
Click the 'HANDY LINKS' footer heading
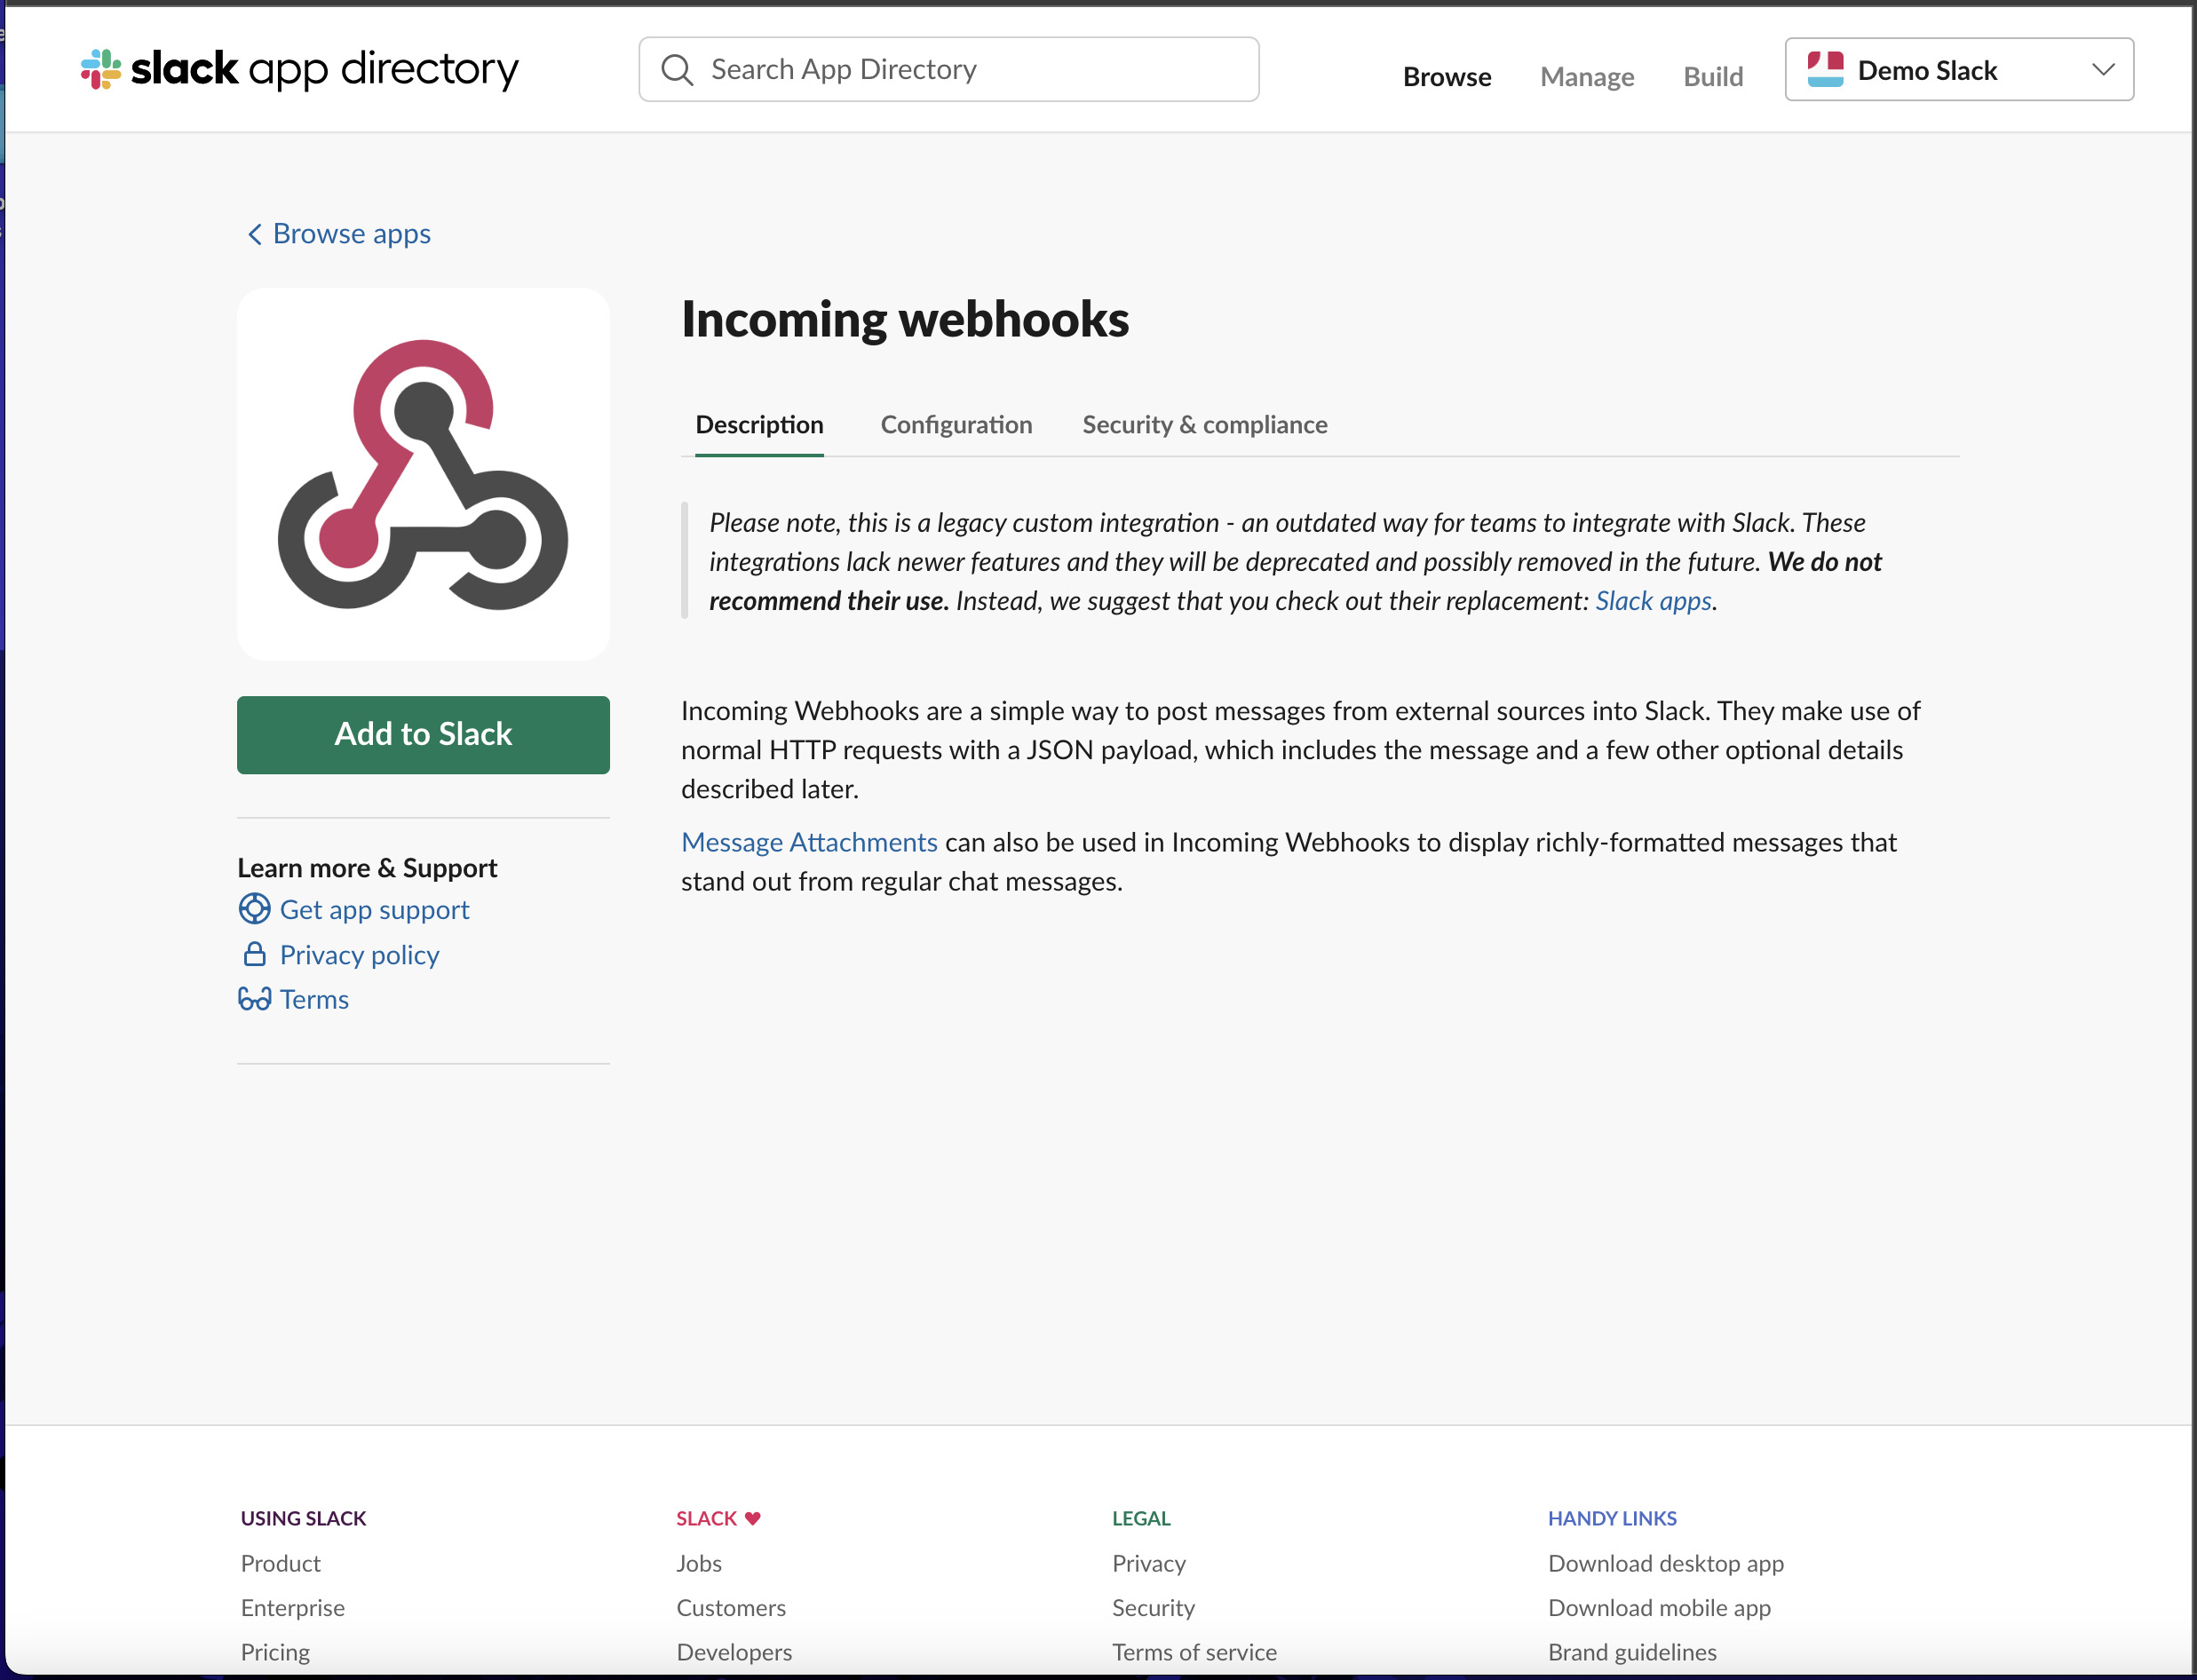click(x=1612, y=1518)
